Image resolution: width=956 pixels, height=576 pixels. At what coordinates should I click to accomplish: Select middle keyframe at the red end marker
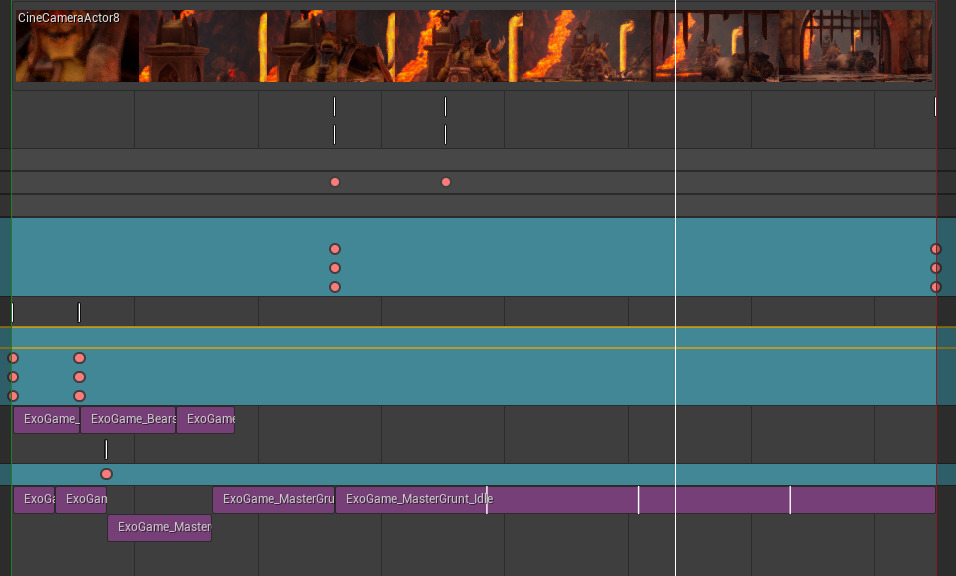(936, 268)
